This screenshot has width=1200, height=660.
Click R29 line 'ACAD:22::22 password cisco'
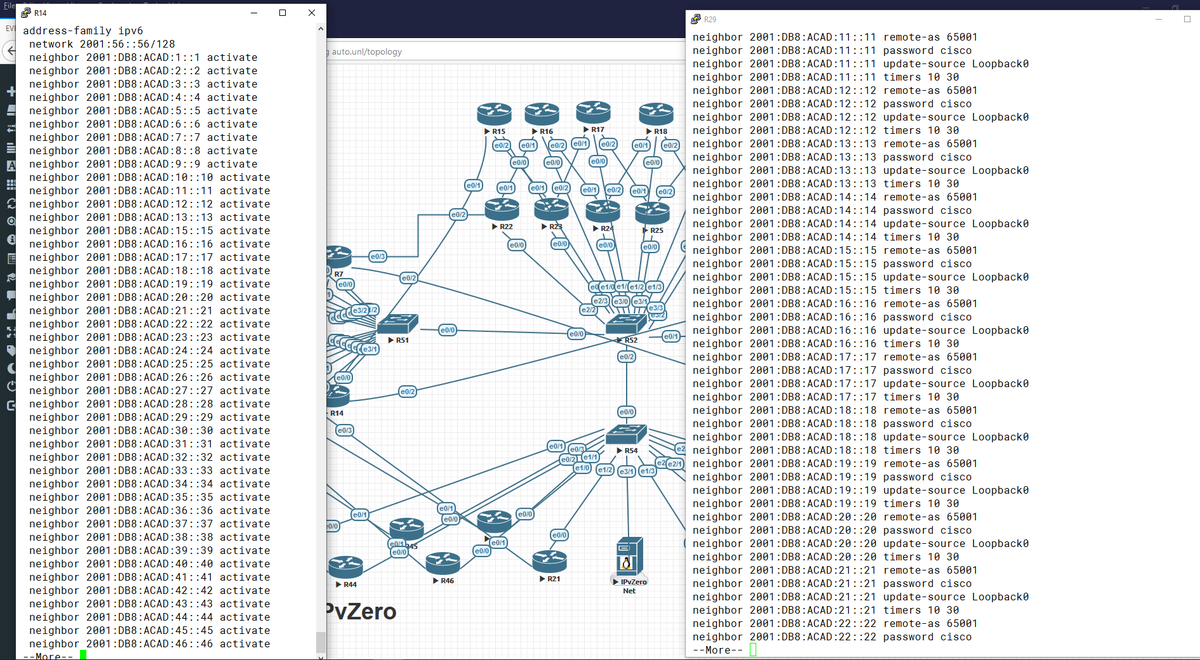[831, 637]
